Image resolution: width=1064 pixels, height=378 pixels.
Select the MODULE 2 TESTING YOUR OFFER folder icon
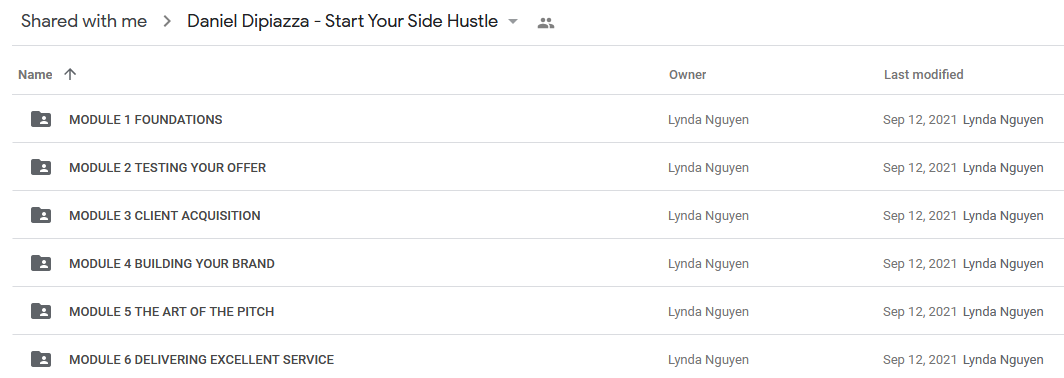click(x=41, y=168)
